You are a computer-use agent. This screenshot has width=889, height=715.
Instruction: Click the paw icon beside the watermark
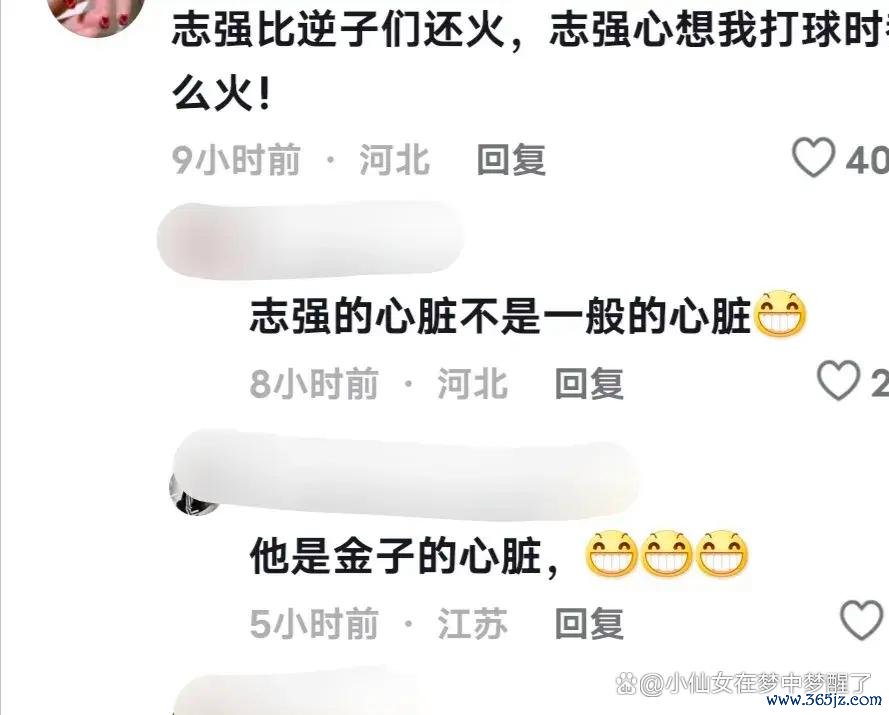point(626,684)
